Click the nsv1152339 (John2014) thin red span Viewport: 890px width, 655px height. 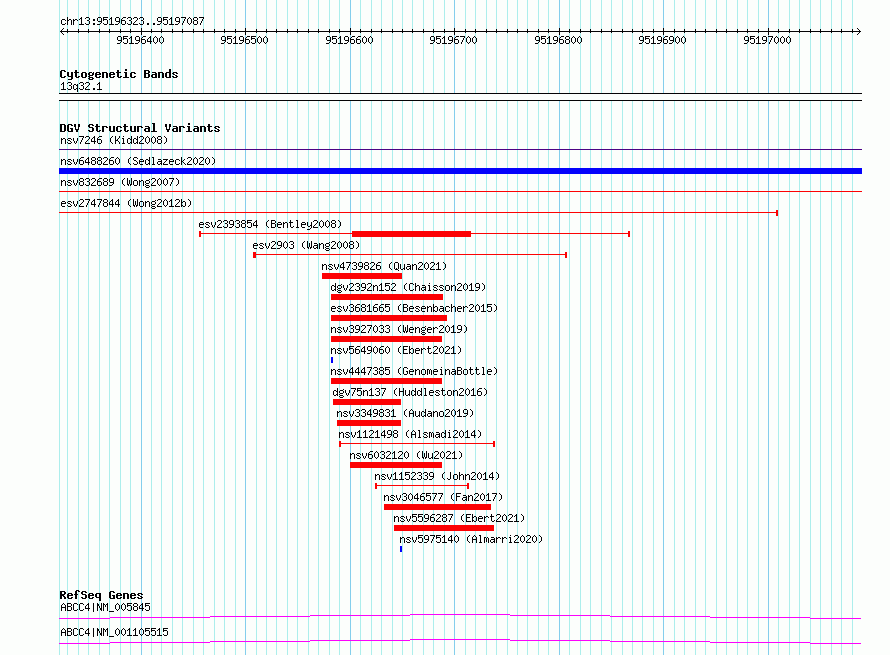(422, 486)
